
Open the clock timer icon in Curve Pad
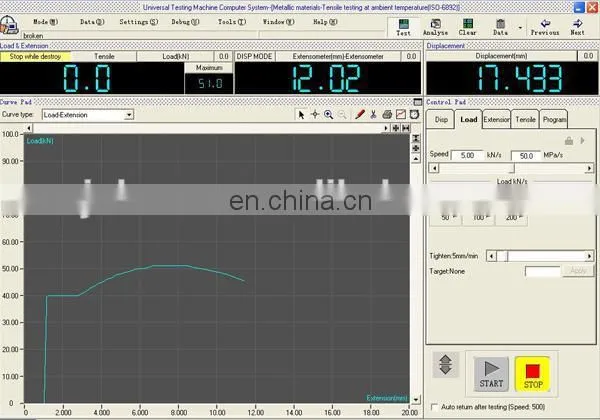pyautogui.click(x=414, y=114)
